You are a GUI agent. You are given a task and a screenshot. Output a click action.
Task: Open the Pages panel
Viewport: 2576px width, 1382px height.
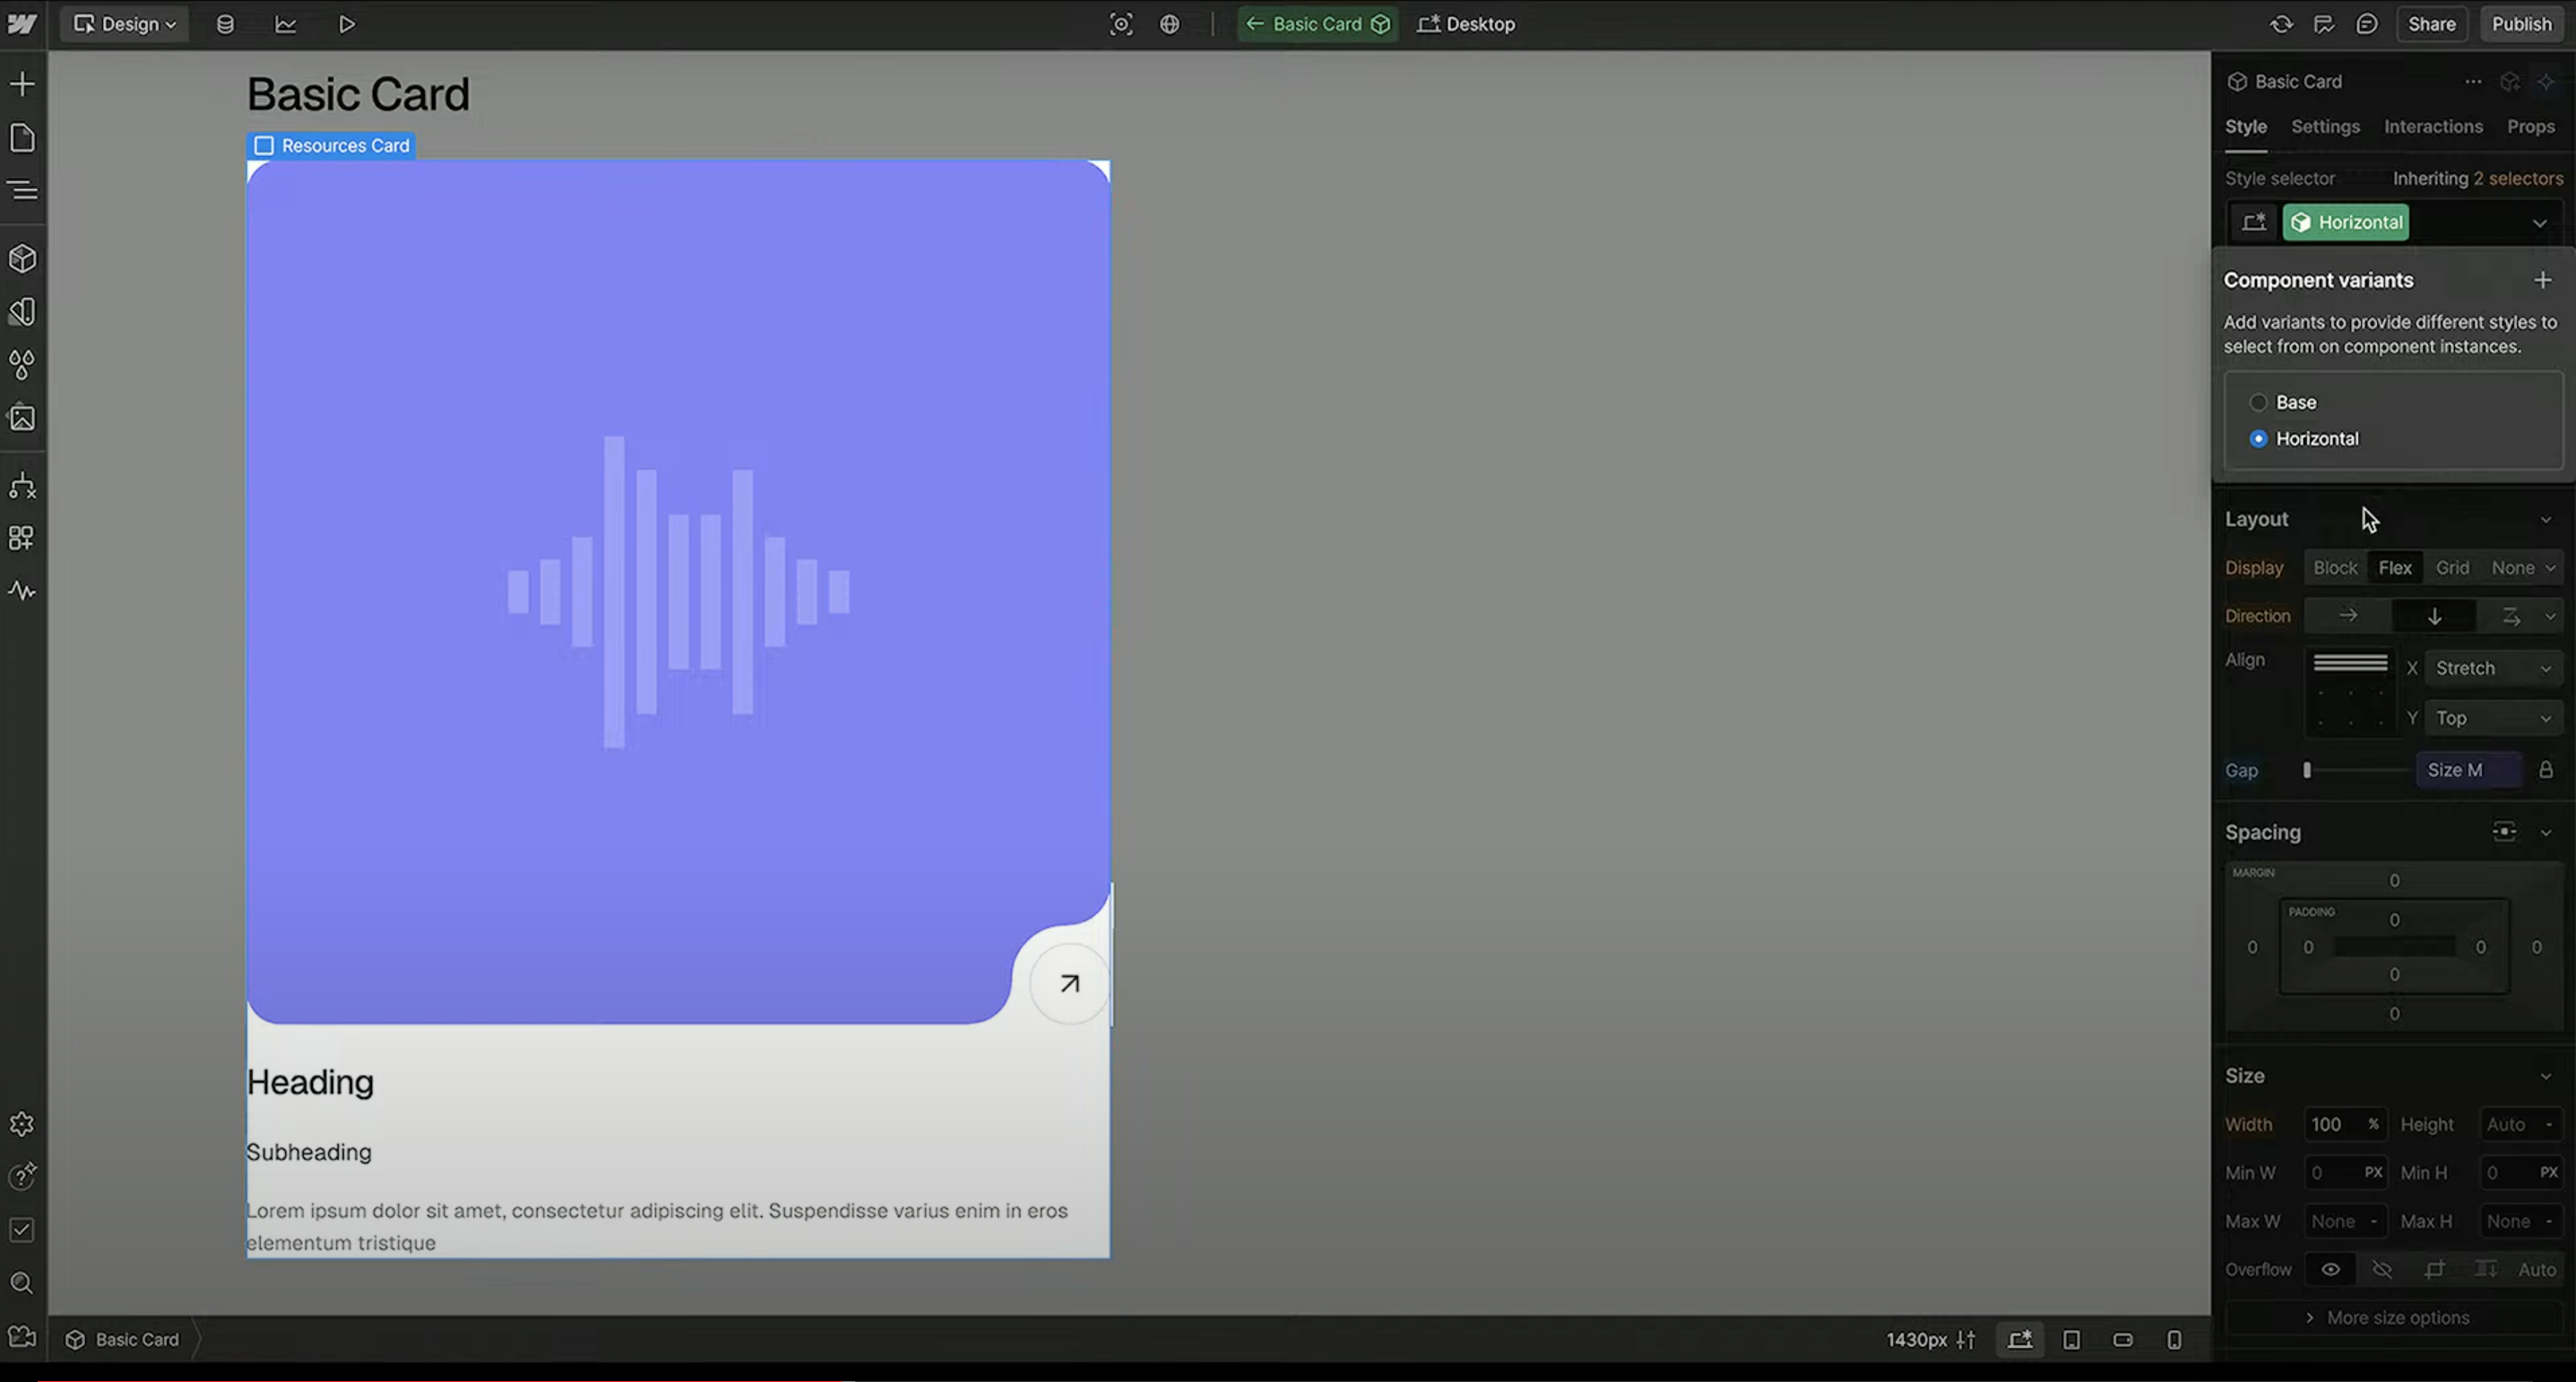[x=22, y=137]
